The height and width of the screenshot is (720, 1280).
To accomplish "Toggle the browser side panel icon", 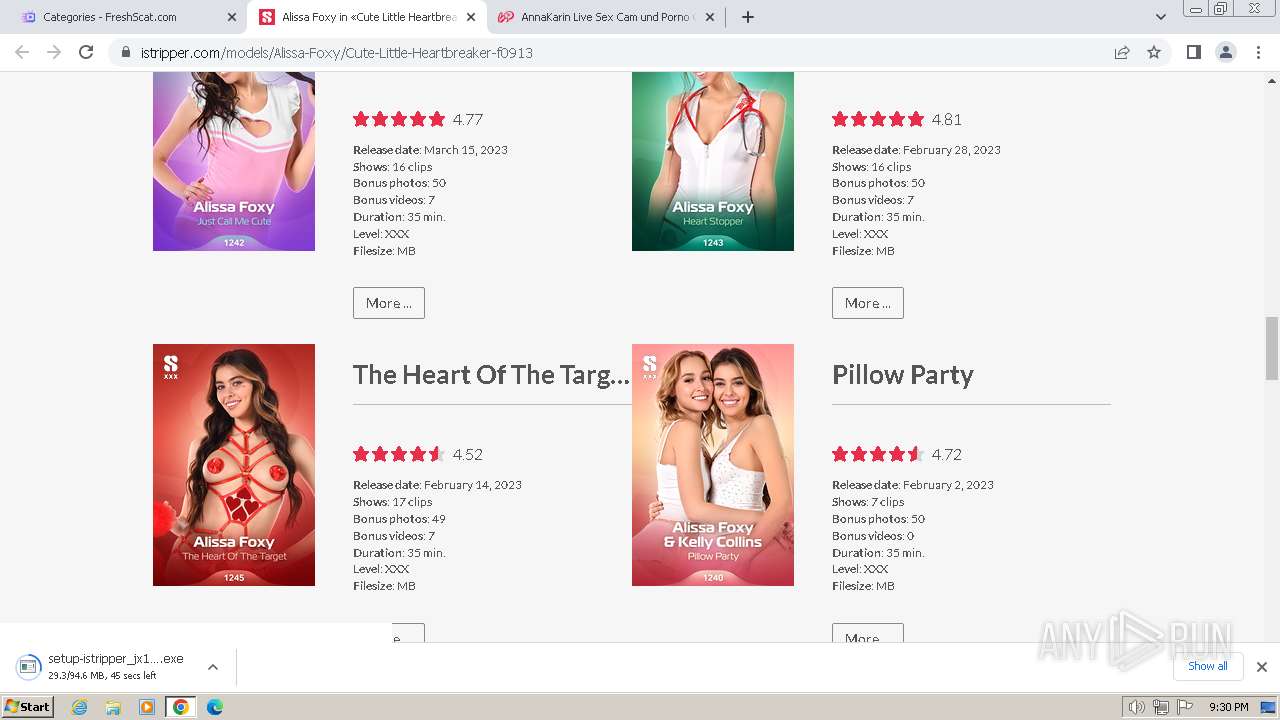I will pos(1193,52).
